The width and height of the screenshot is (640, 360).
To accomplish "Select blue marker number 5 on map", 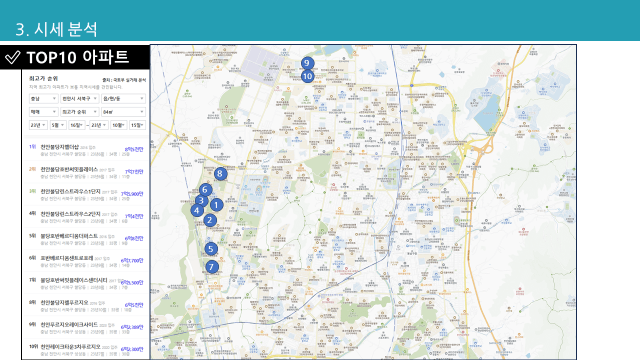I will coord(211,249).
